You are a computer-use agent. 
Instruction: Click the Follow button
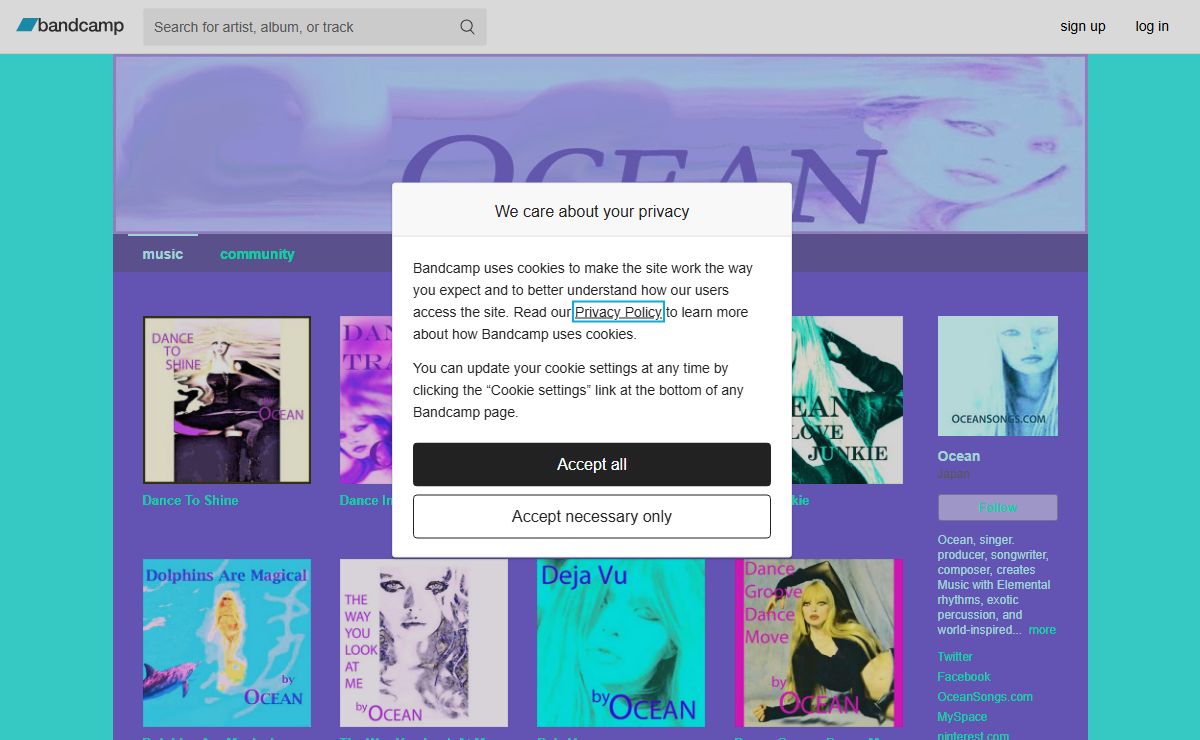(x=998, y=507)
